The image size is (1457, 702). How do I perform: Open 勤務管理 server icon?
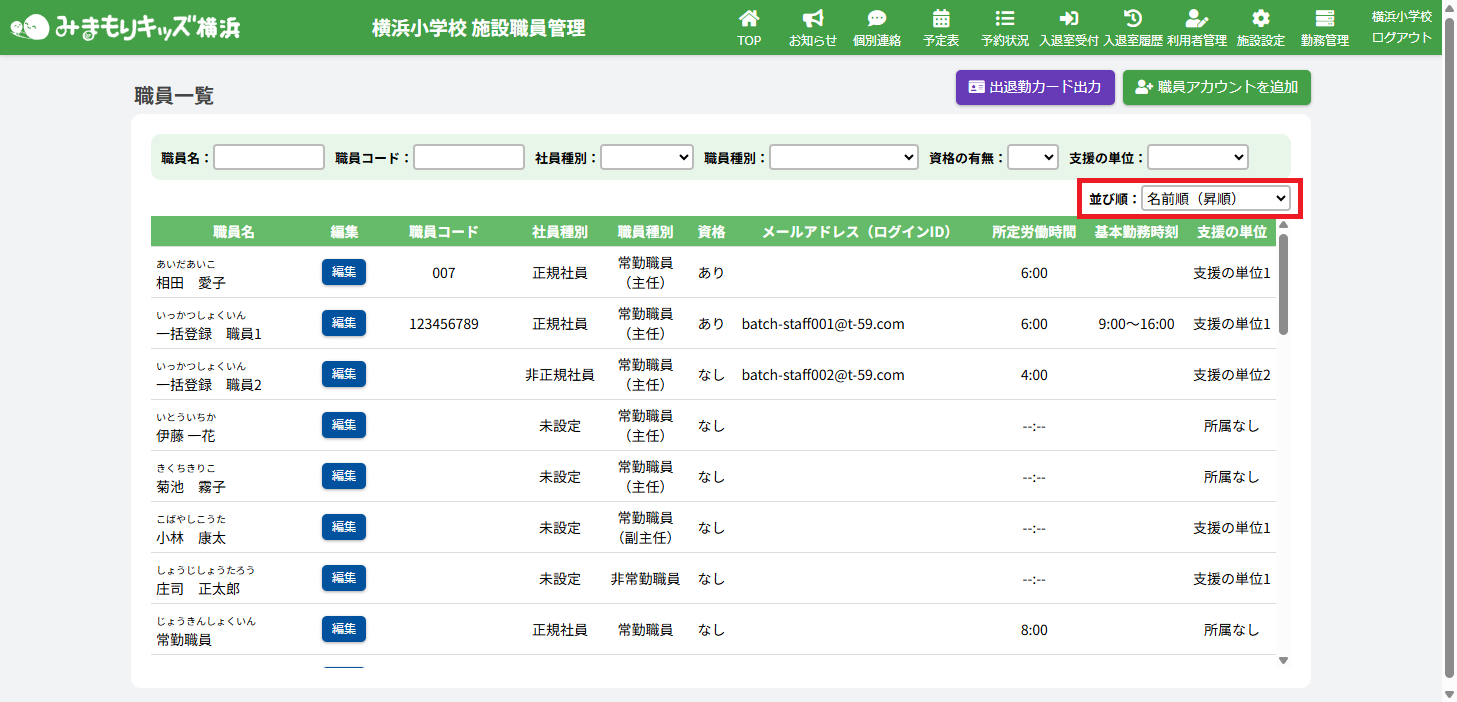[1324, 19]
